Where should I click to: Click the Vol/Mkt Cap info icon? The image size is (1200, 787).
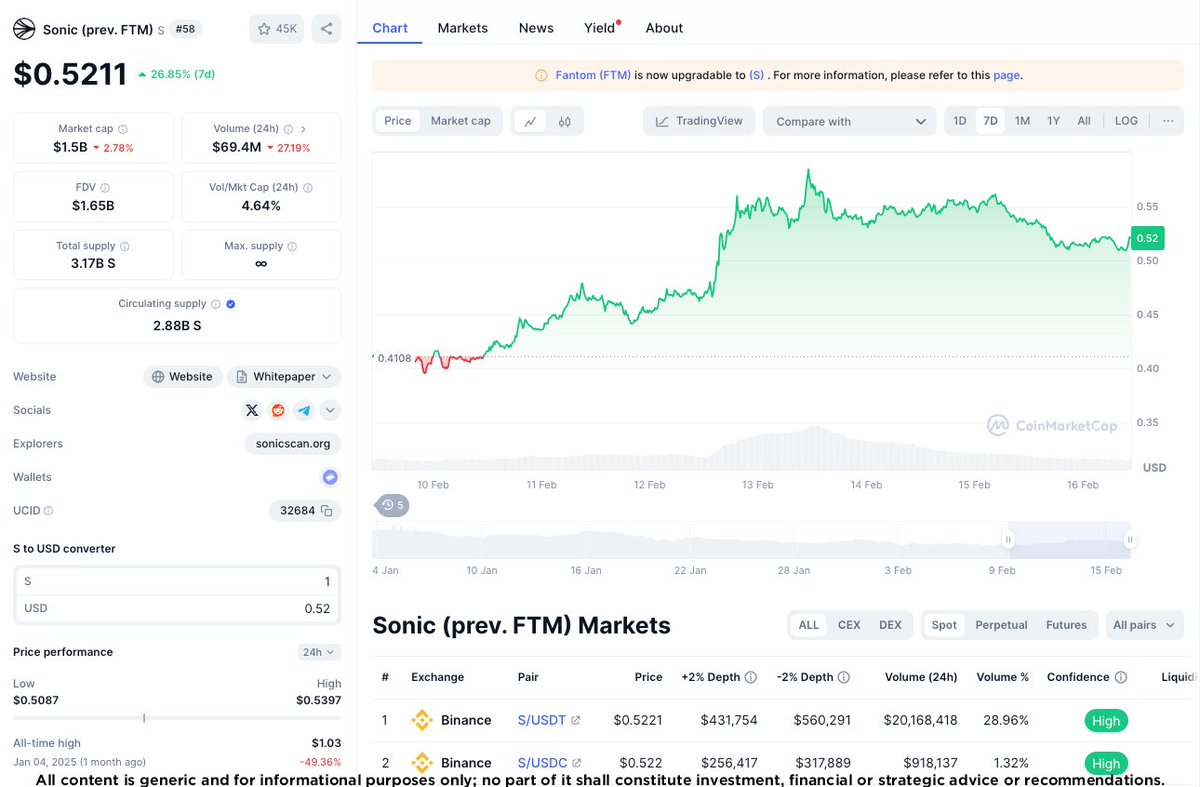[x=308, y=187]
